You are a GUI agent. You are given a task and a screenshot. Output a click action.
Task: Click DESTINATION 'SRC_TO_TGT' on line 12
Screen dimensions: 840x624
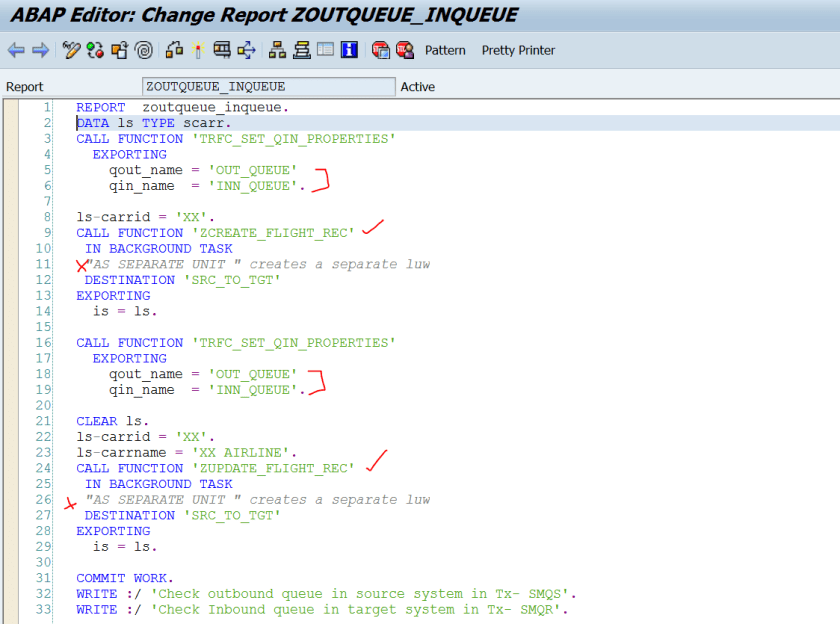pyautogui.click(x=182, y=280)
